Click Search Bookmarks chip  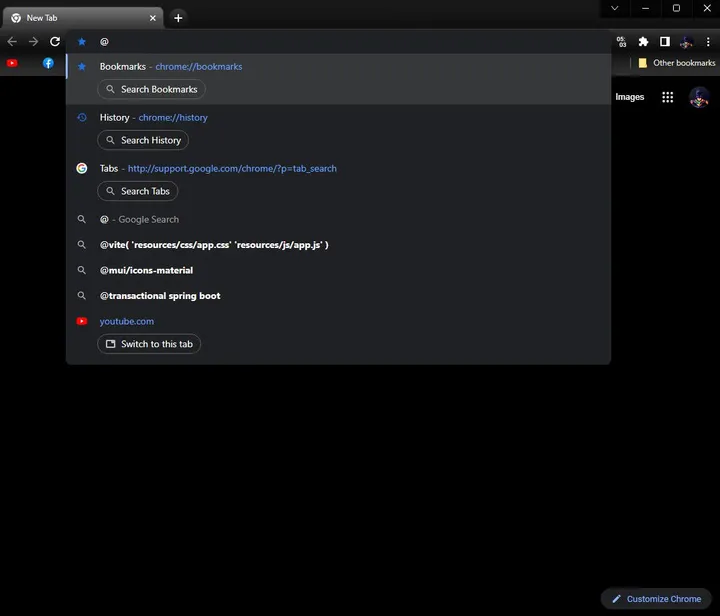tap(151, 89)
